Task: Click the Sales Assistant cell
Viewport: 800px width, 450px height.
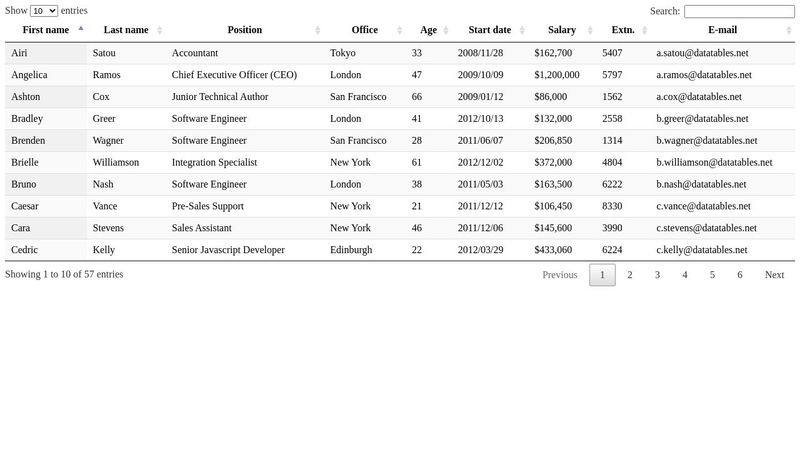Action: click(245, 229)
